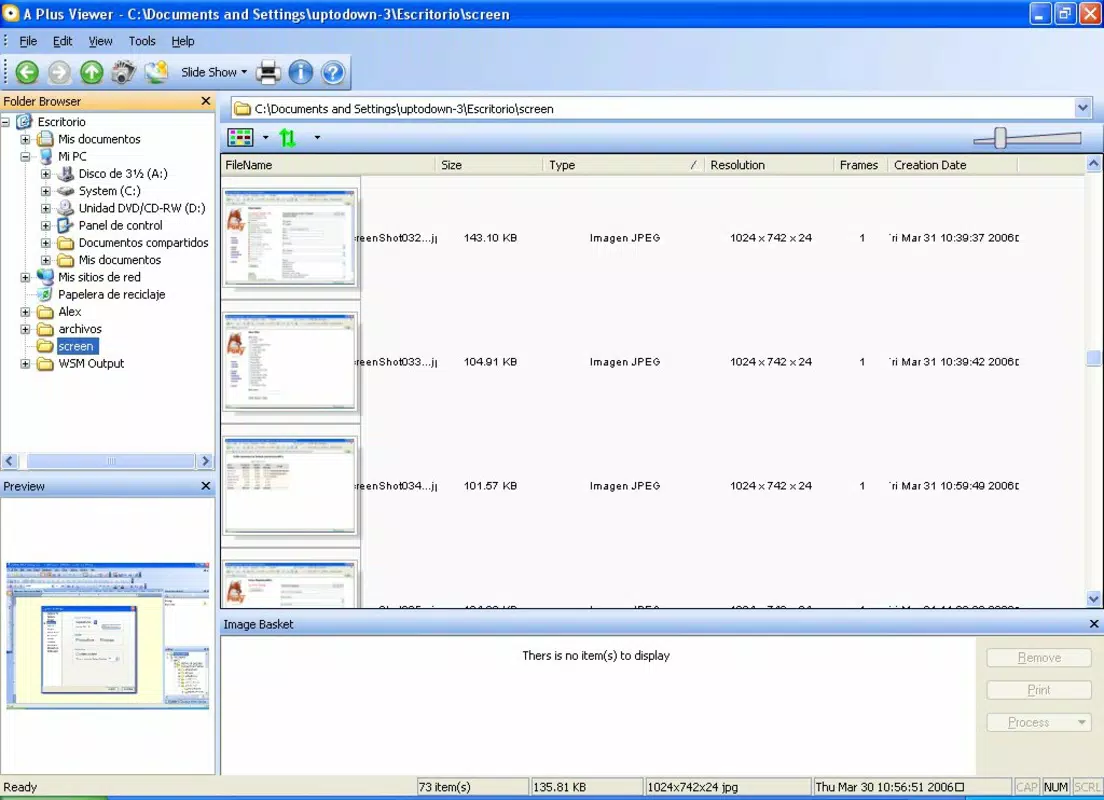Collapse the Mi PC tree node
Viewport: 1104px width, 800px height.
pyautogui.click(x=25, y=156)
